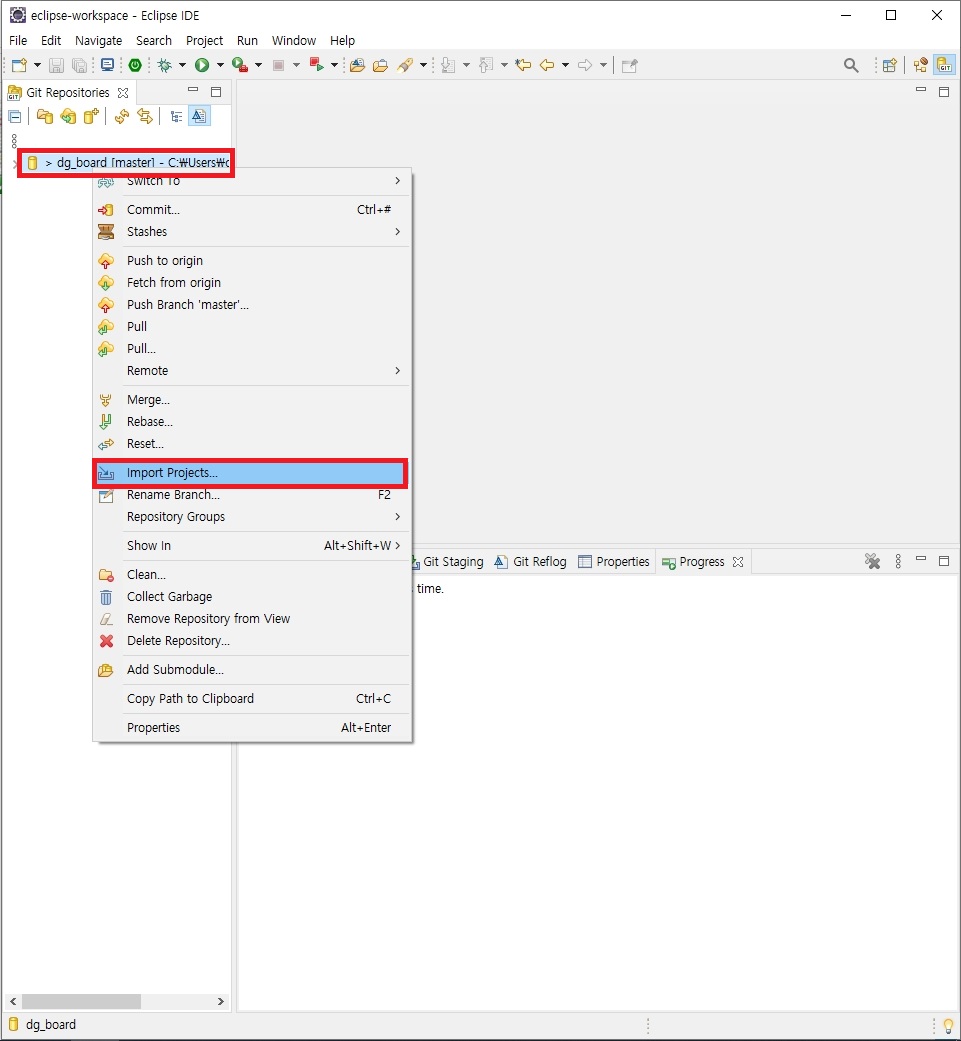Open the External Tools dropdown arrow

coord(334,65)
